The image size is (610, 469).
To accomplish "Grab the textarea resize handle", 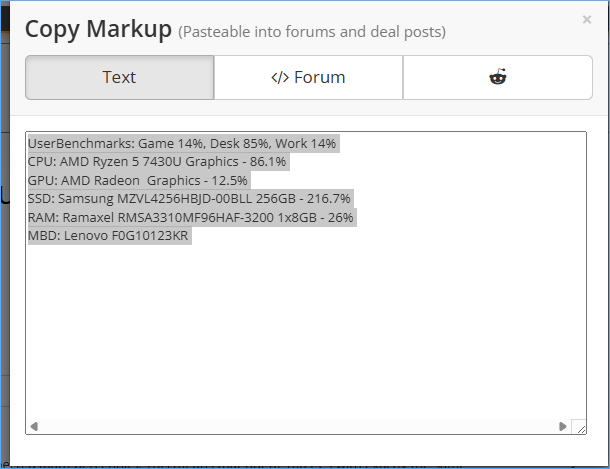I will pyautogui.click(x=579, y=427).
